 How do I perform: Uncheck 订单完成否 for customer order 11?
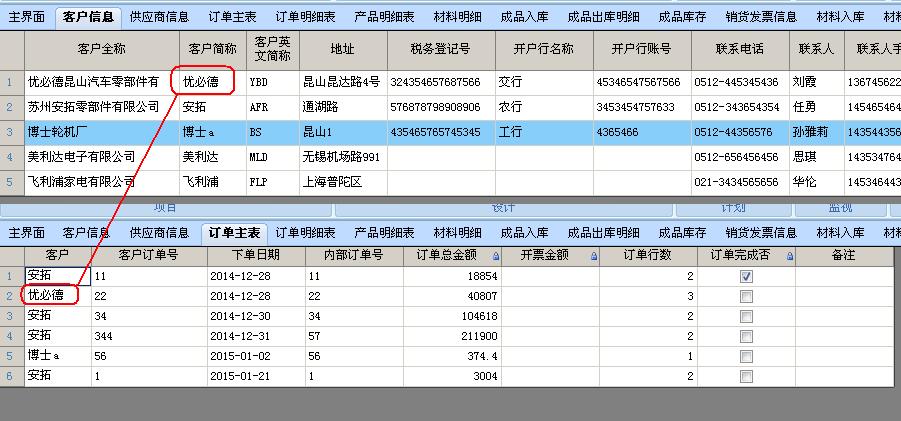[746, 275]
